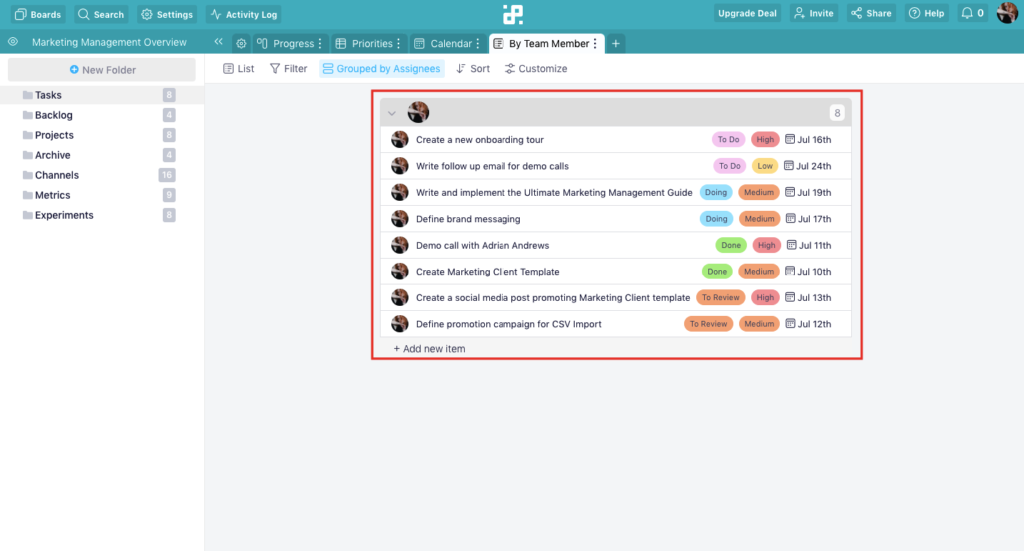
Task: Collapse sidebar with double chevron icon
Action: pyautogui.click(x=218, y=43)
